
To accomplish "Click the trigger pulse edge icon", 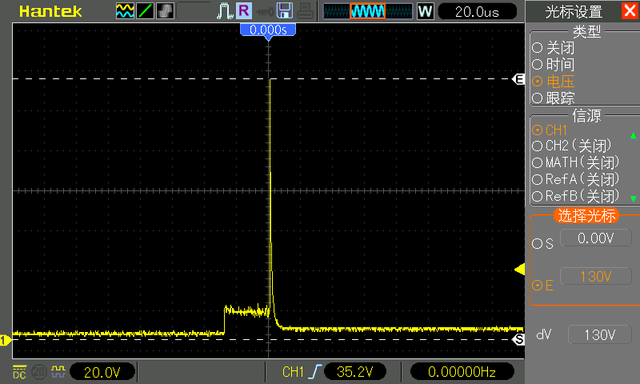I will point(225,11).
